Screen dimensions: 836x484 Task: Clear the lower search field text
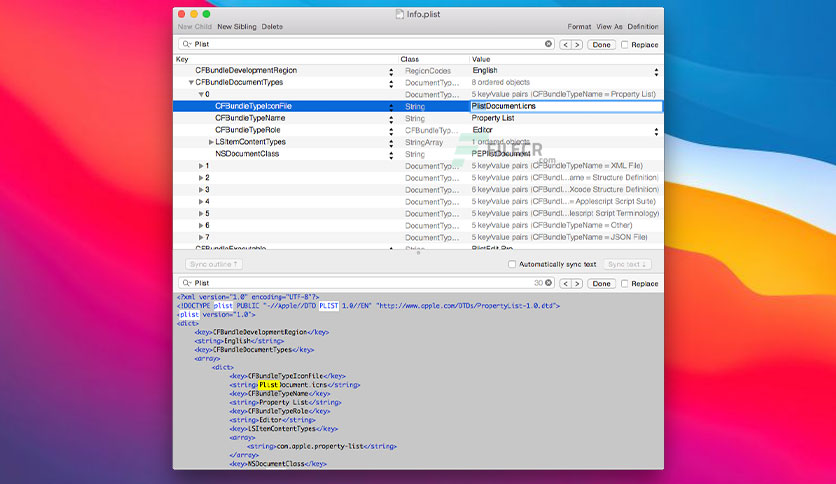click(x=548, y=283)
